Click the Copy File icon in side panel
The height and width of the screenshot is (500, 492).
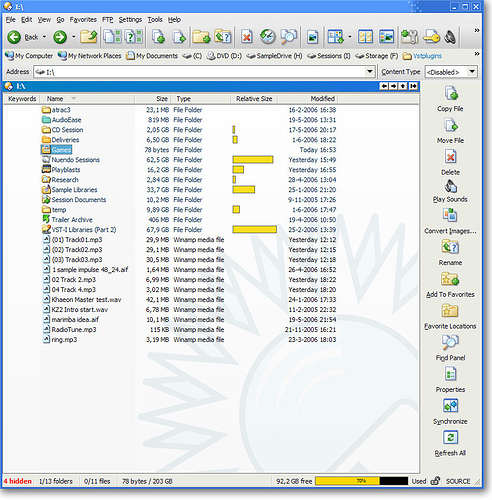(451, 93)
